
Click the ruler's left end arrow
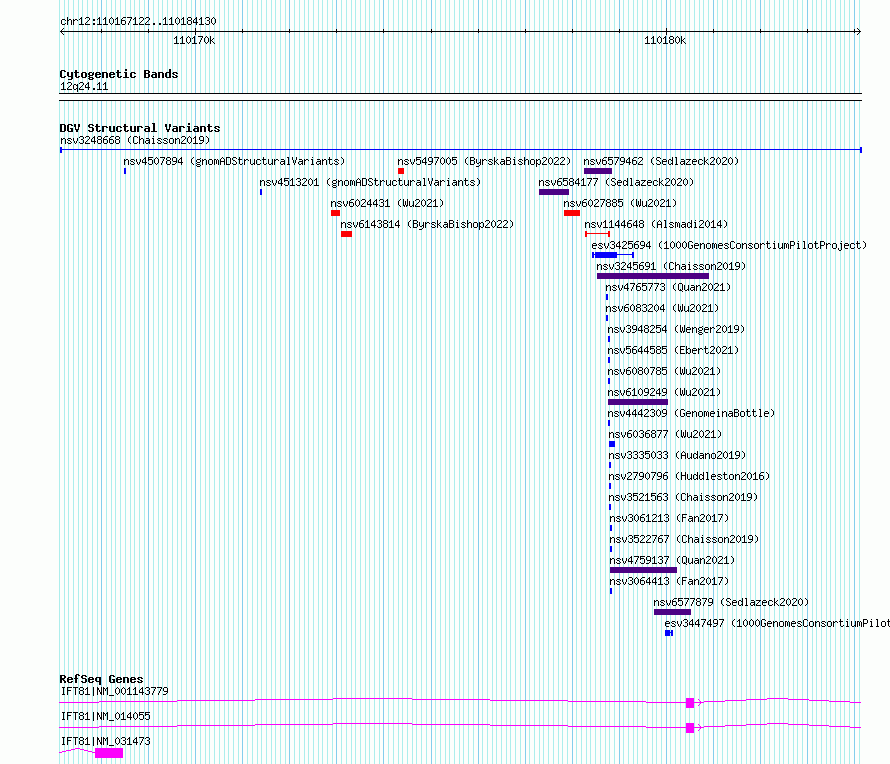(62, 32)
